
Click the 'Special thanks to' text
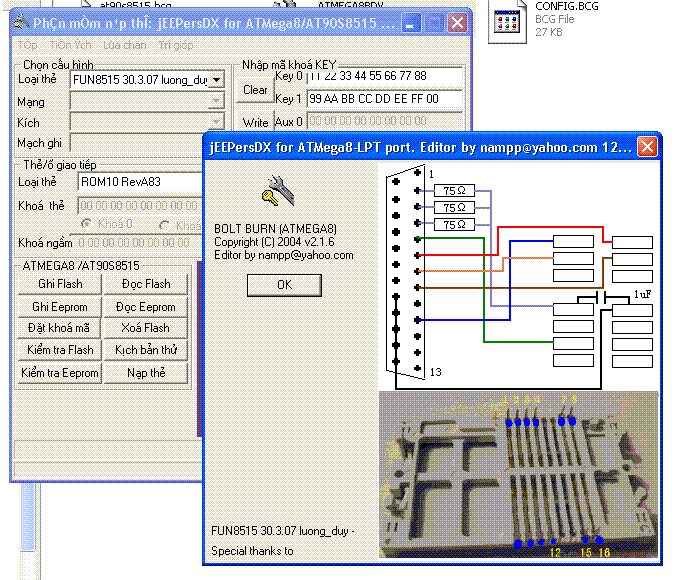point(252,551)
